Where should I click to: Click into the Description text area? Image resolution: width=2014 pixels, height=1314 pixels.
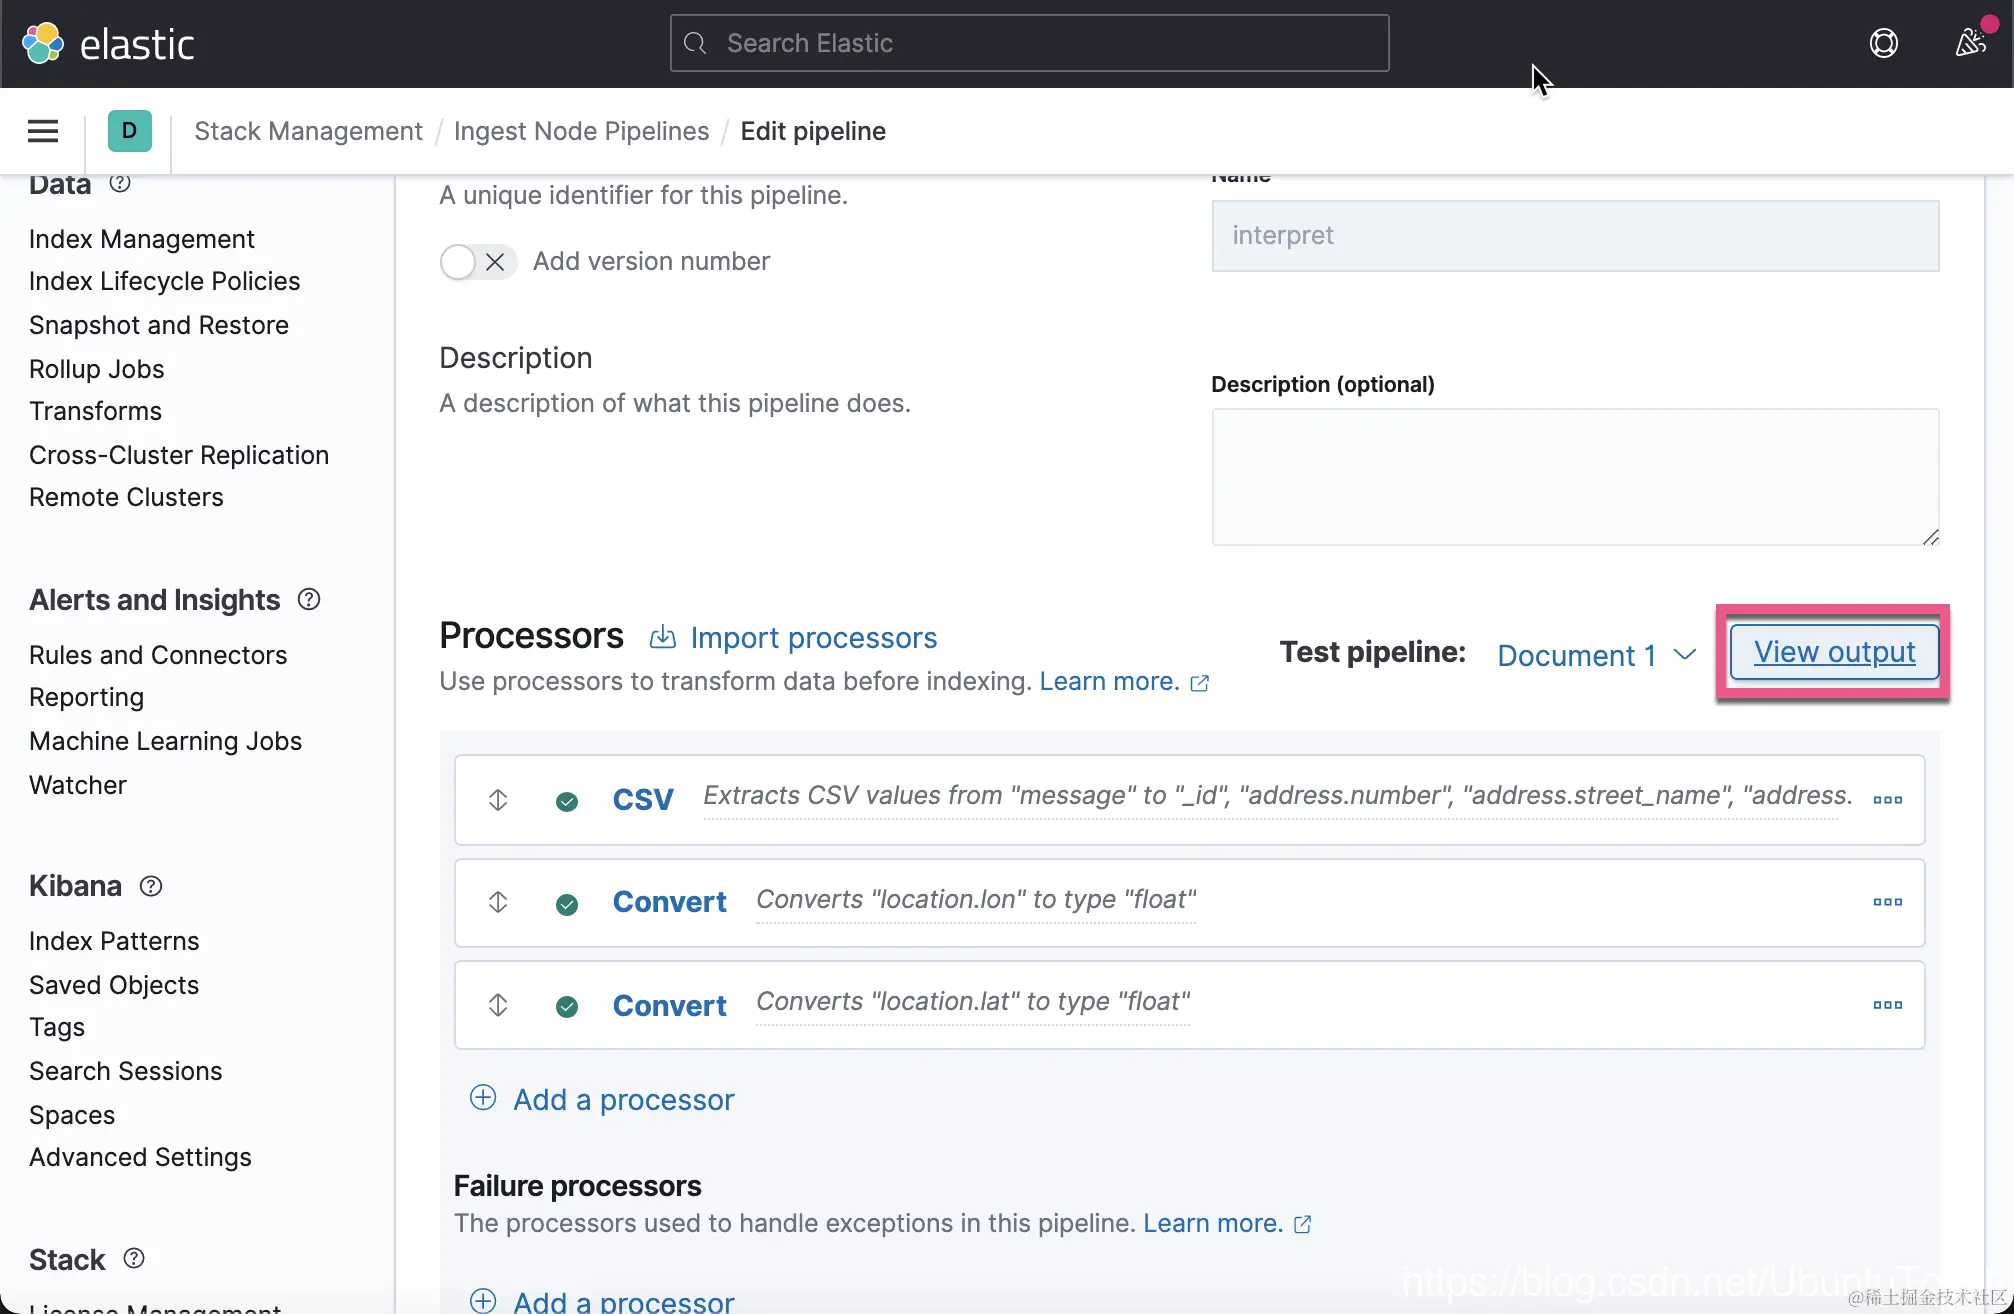pos(1574,477)
